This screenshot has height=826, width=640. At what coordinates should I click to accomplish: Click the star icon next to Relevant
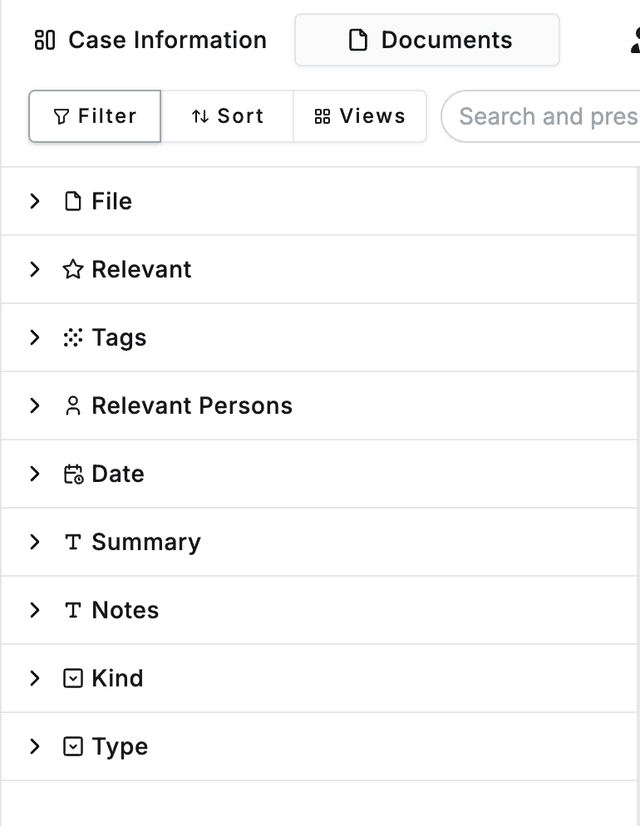[72, 270]
